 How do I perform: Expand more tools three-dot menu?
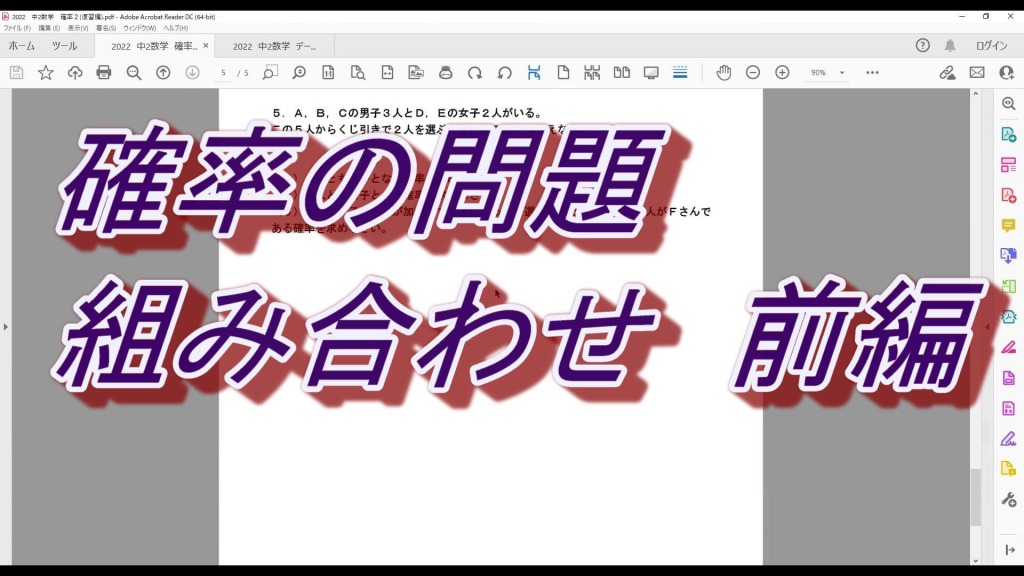pyautogui.click(x=872, y=73)
